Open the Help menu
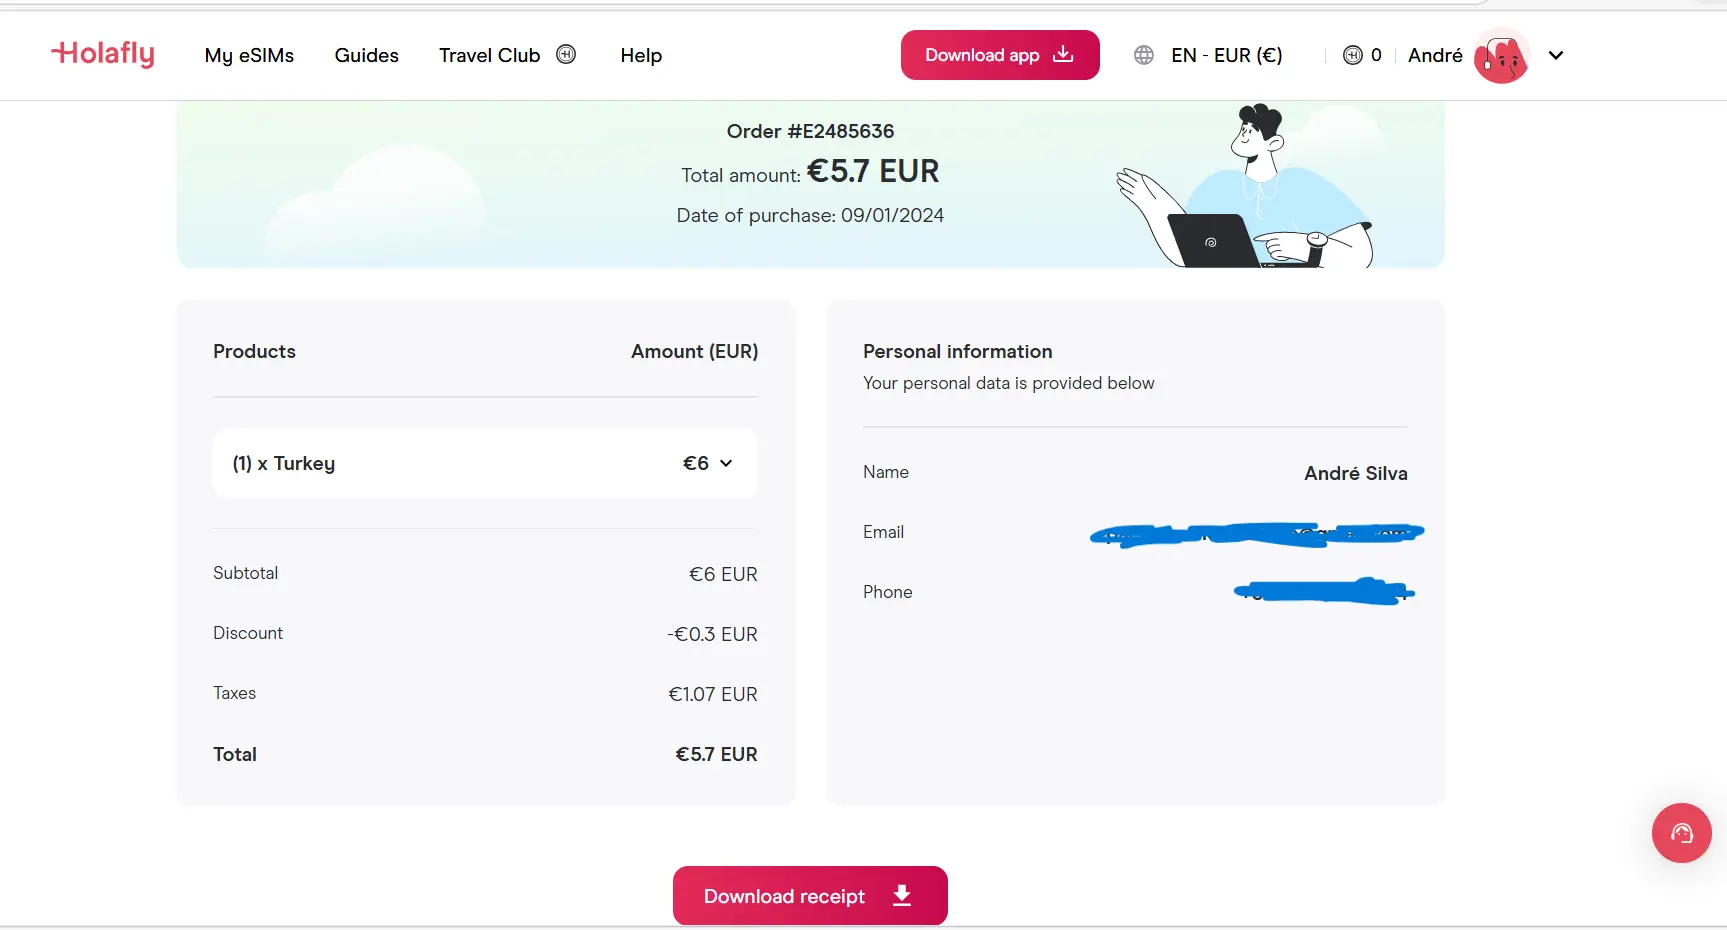1727x930 pixels. pos(641,55)
